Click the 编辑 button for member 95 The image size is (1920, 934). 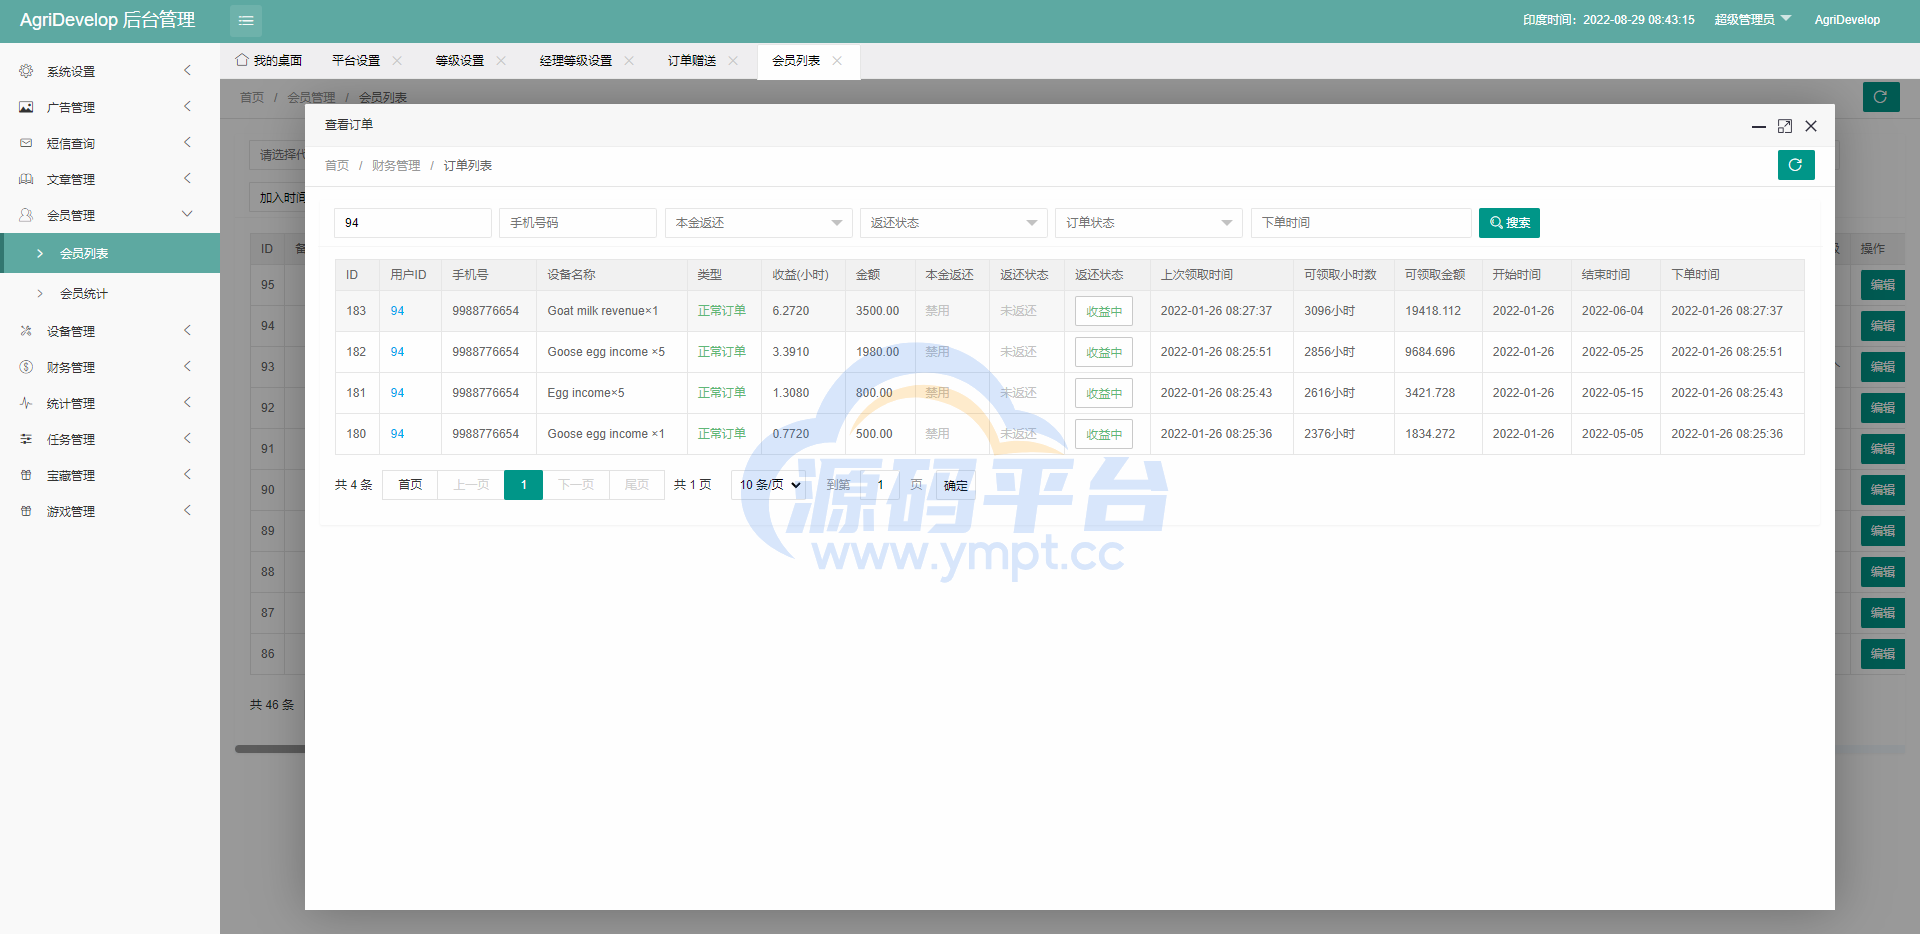(1883, 285)
